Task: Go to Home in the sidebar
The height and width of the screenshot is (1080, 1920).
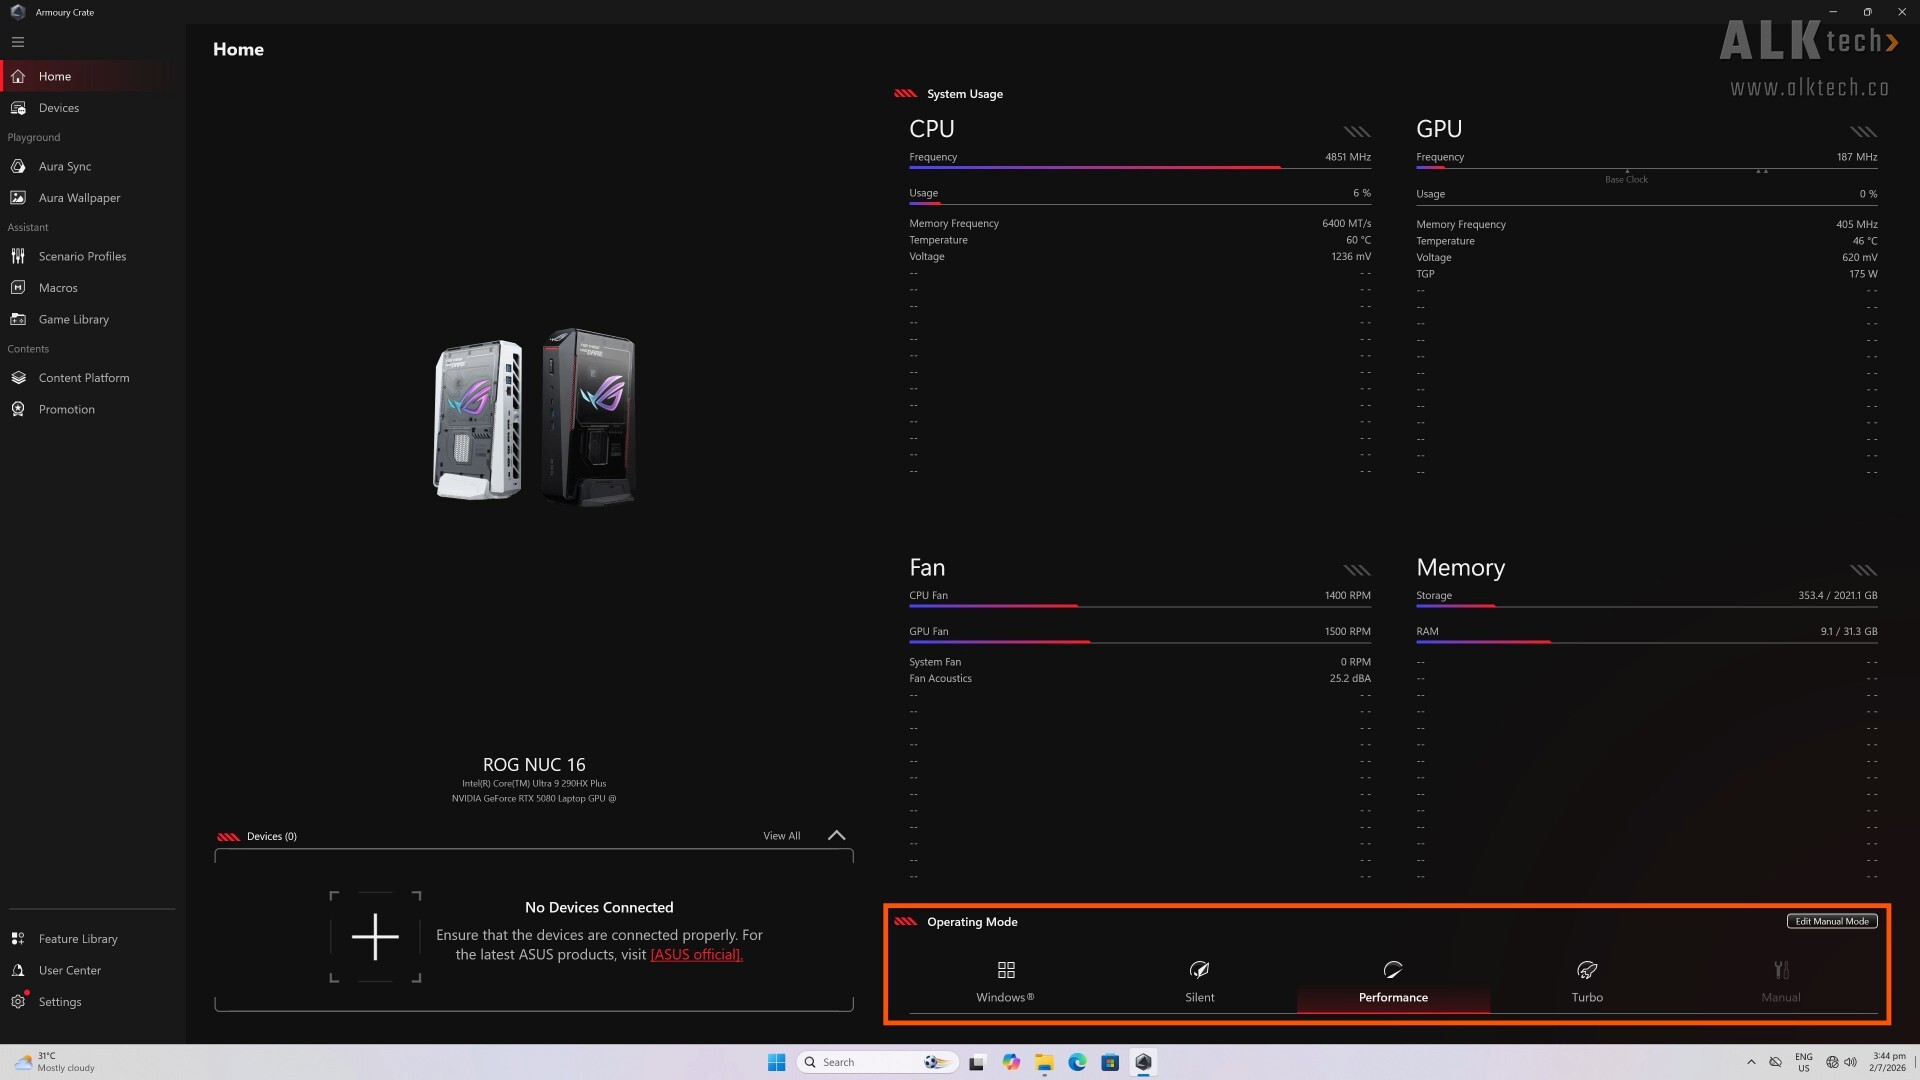Action: (92, 76)
